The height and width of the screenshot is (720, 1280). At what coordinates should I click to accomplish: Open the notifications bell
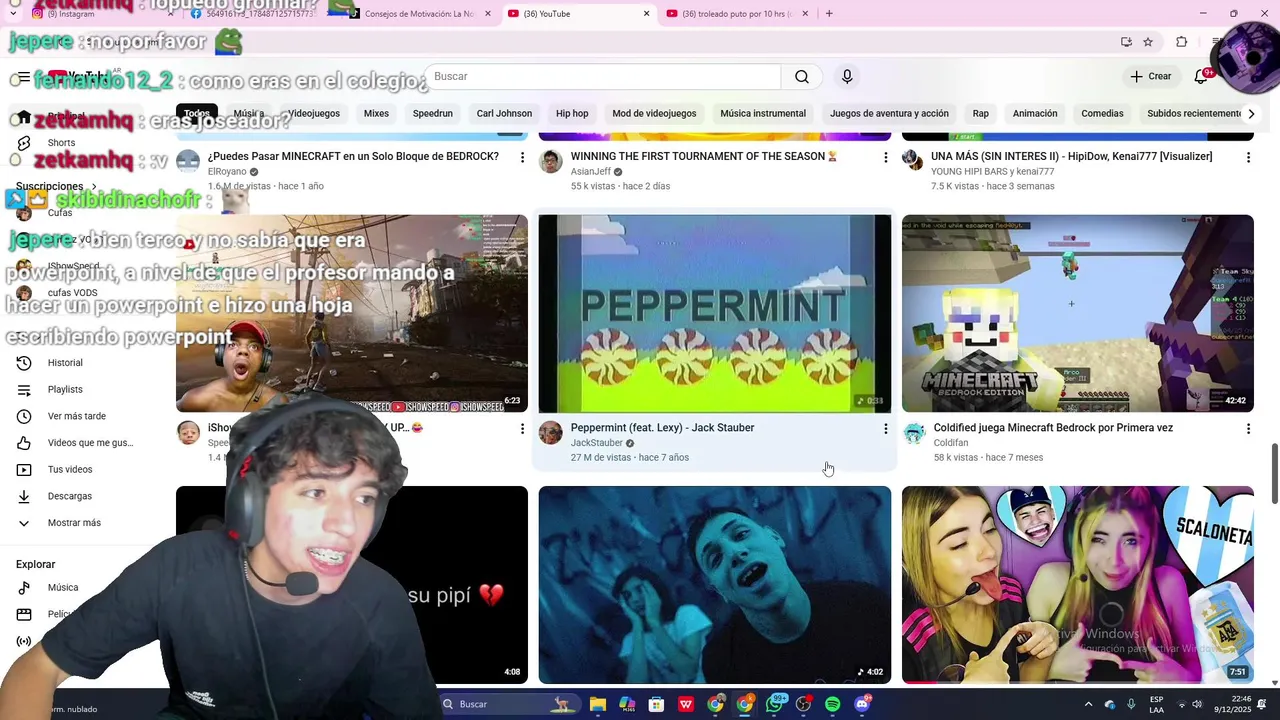pyautogui.click(x=1201, y=77)
